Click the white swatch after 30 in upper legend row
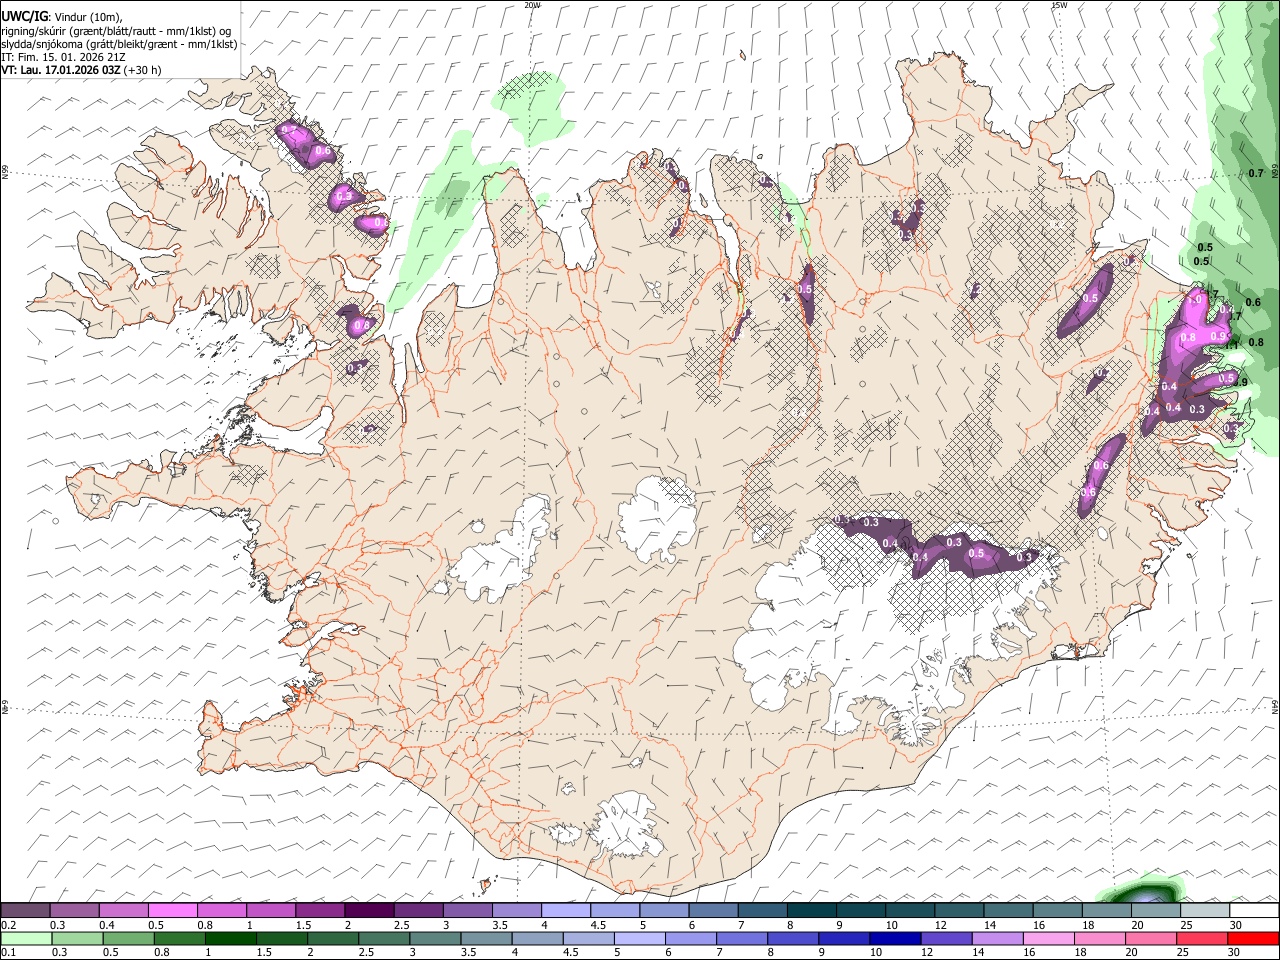Screen dimensions: 1280x960 1253,911
